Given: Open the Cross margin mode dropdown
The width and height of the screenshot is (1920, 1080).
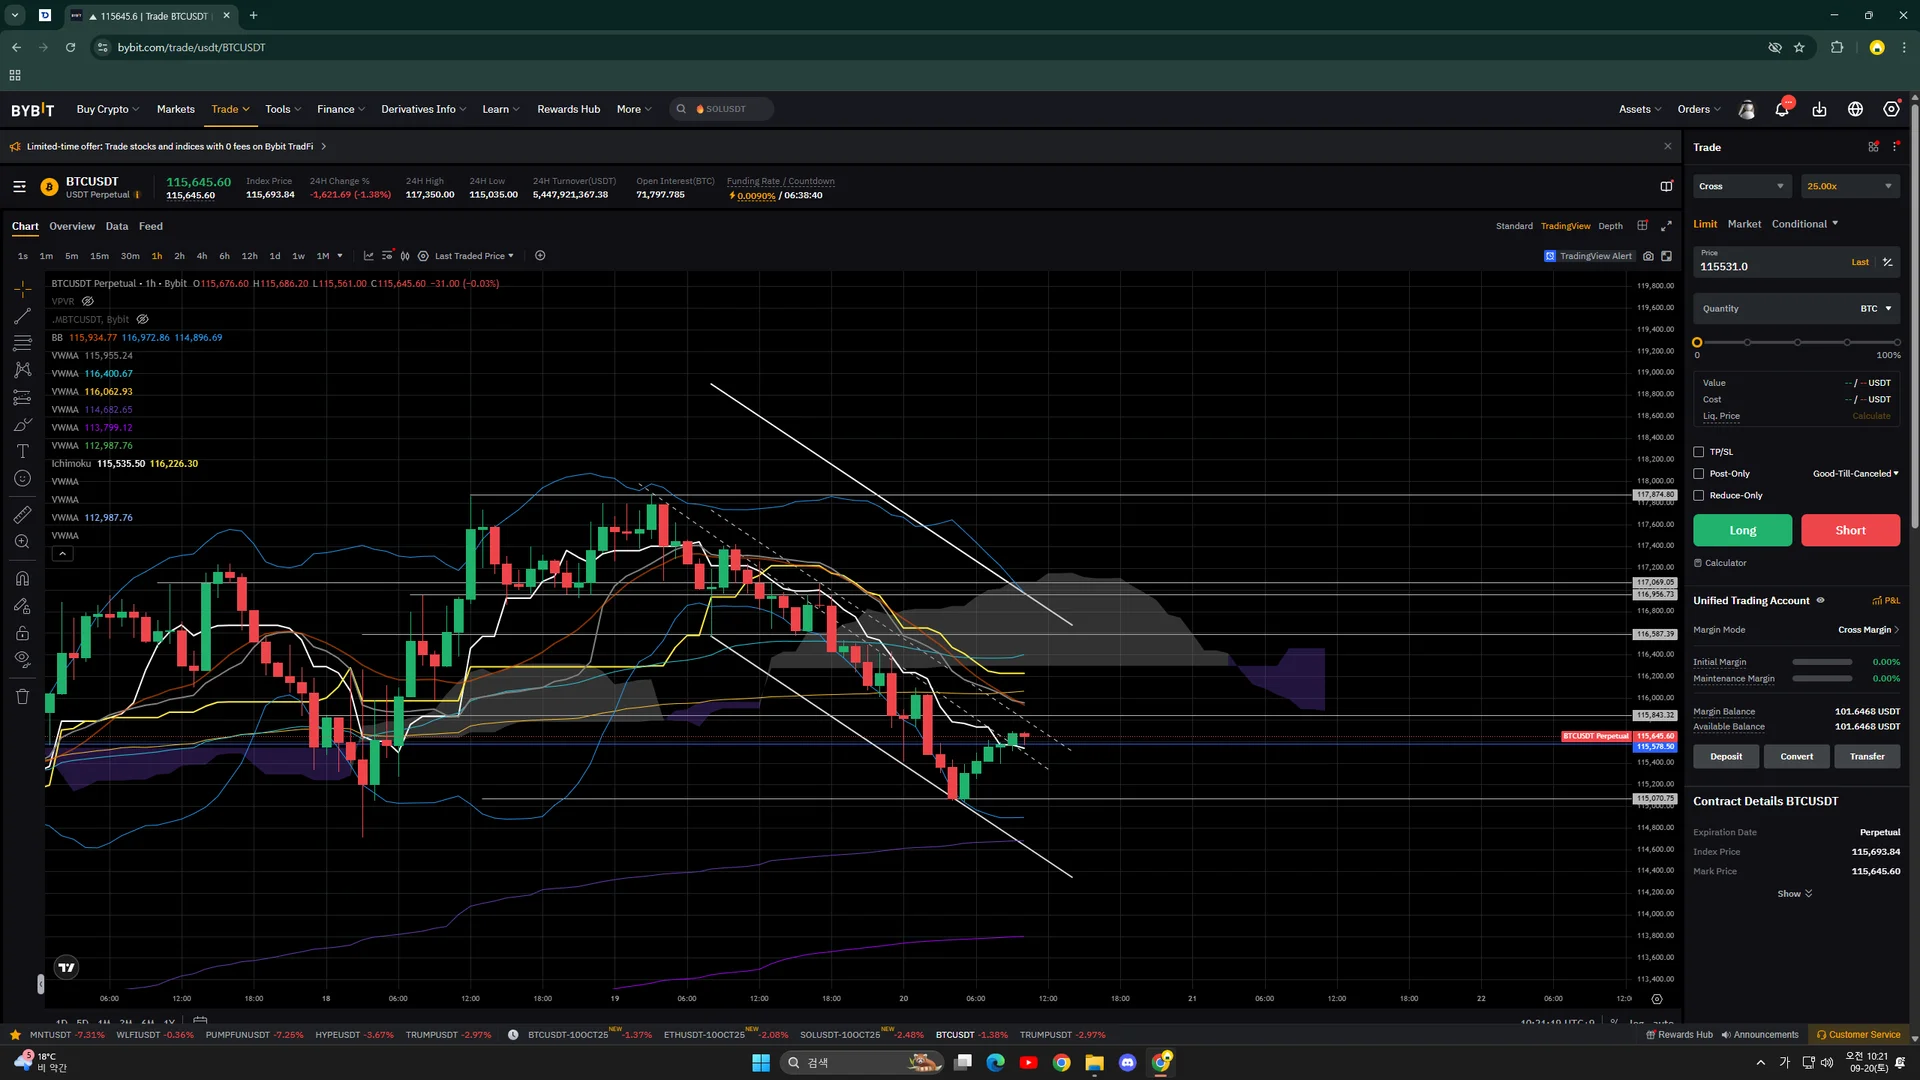Looking at the screenshot, I should (1741, 186).
